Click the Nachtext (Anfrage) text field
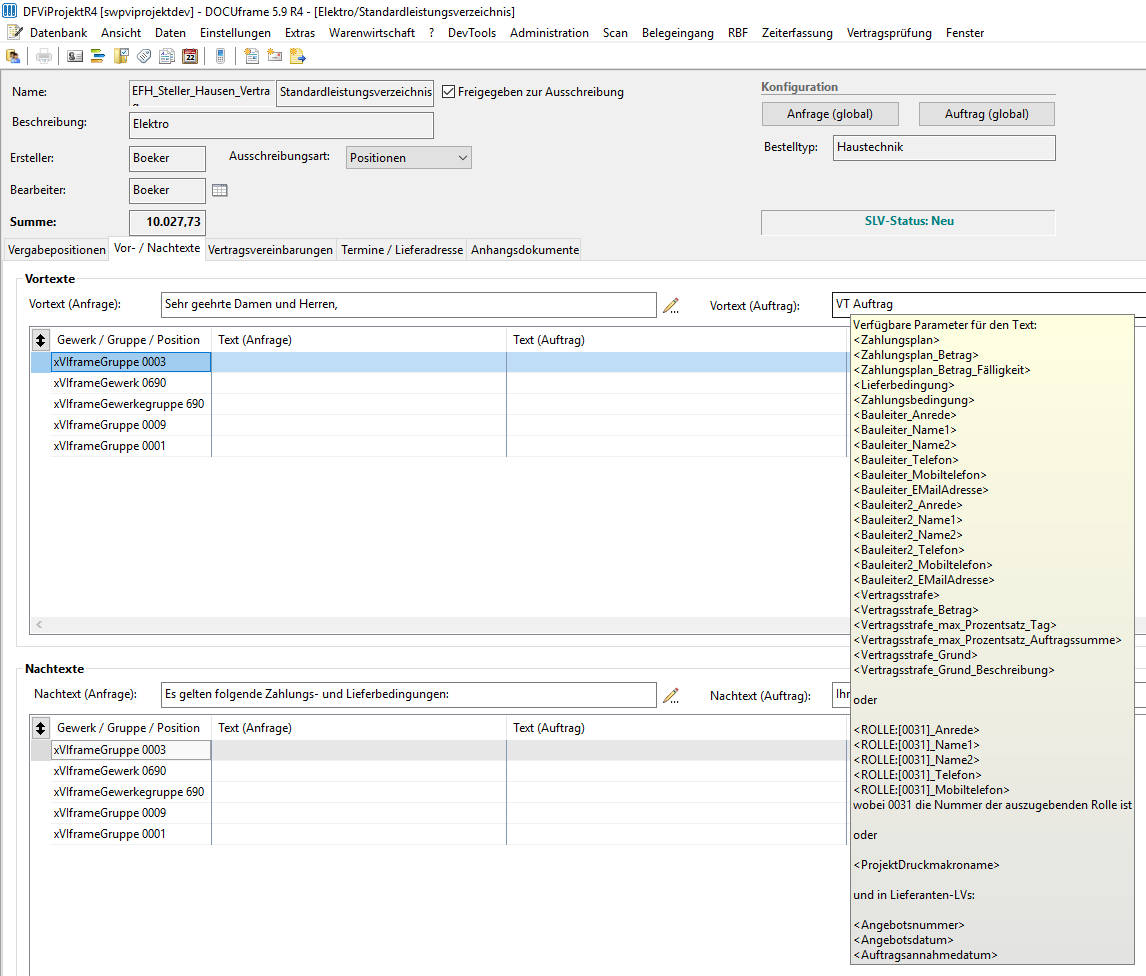 409,695
